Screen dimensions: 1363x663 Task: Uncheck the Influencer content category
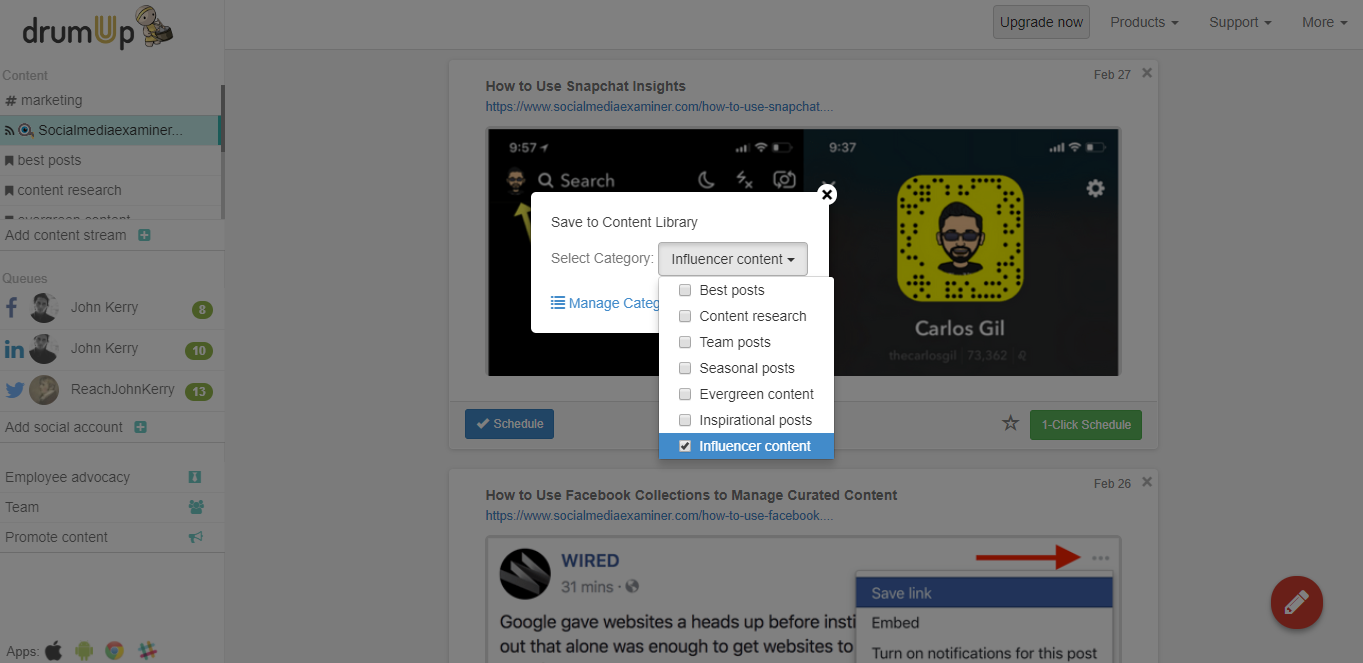click(x=685, y=446)
